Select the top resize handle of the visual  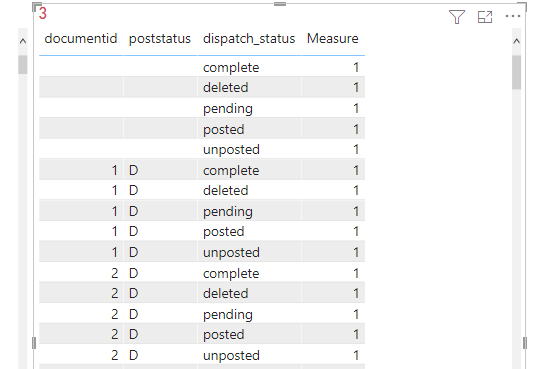(x=280, y=4)
